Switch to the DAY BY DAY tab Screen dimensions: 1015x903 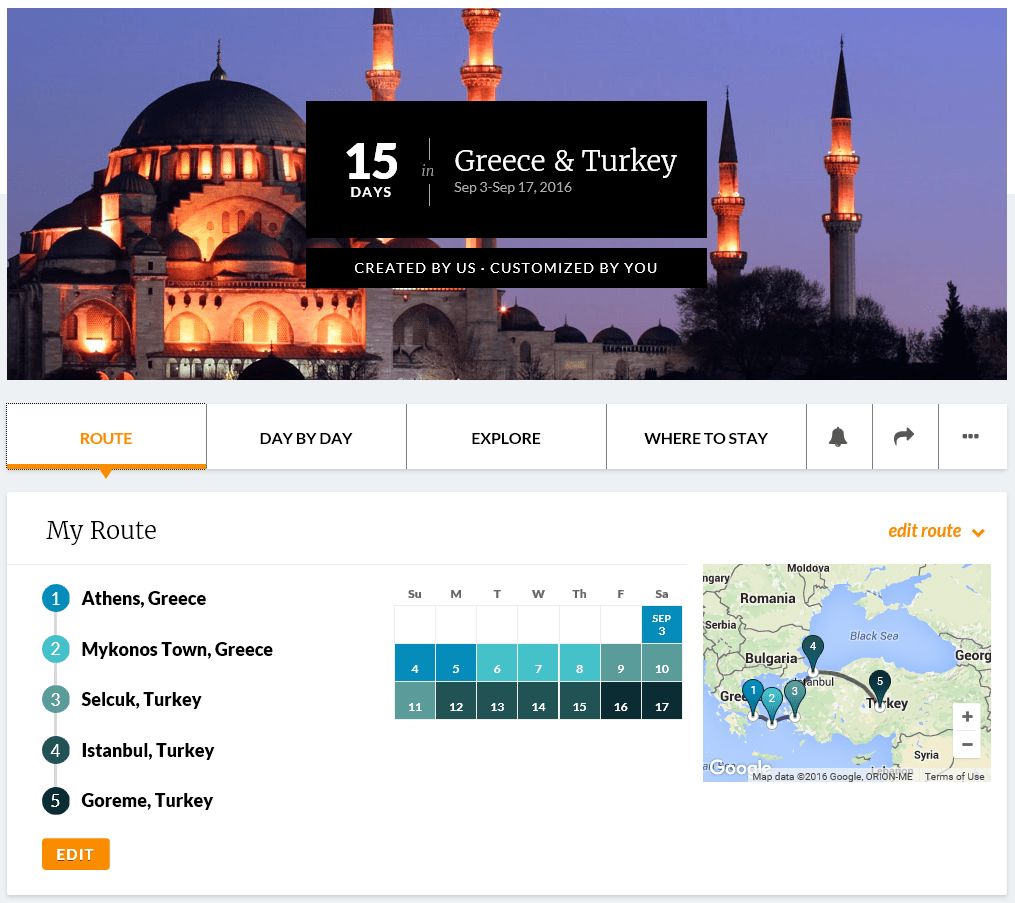point(306,437)
